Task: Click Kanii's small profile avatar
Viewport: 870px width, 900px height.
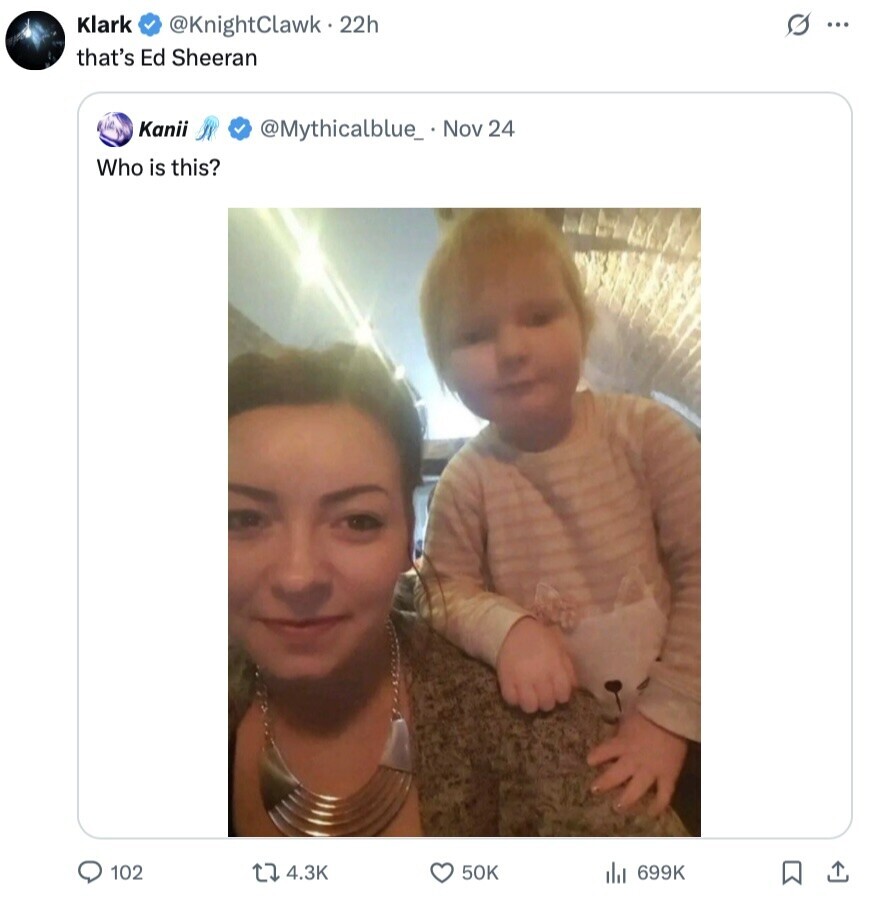Action: pos(114,129)
